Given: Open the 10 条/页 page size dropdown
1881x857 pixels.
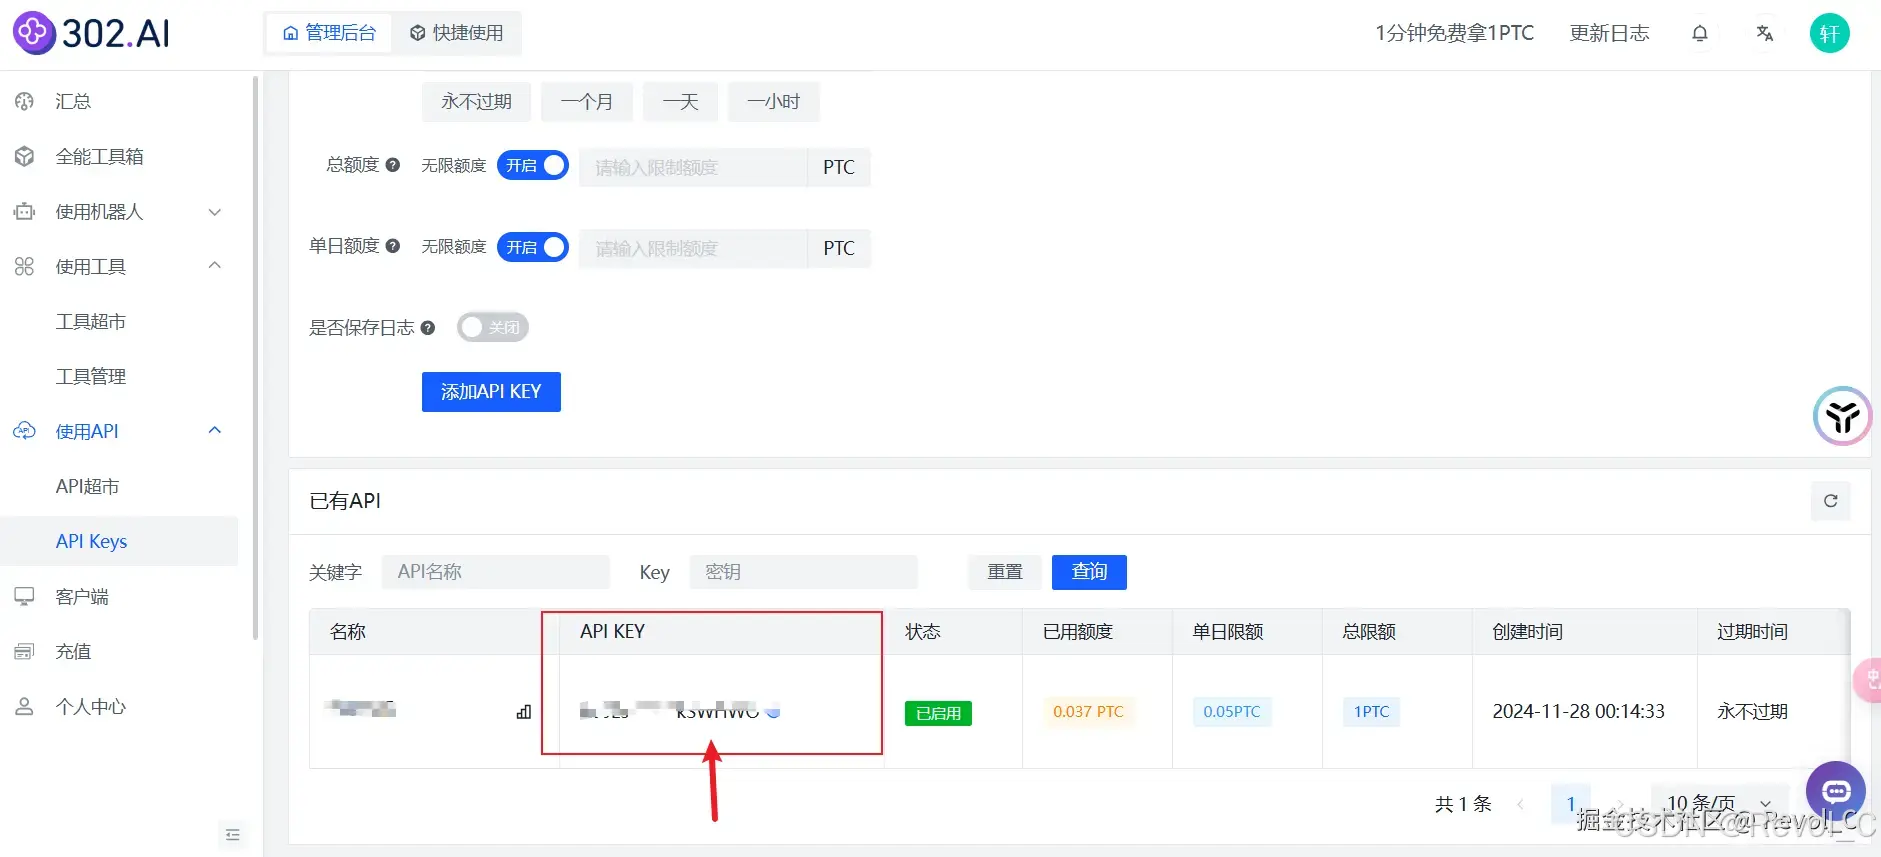Looking at the screenshot, I should click(1719, 803).
